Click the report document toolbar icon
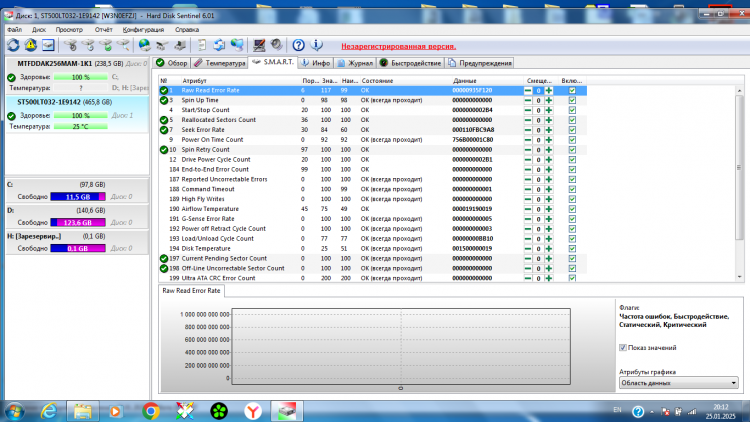 pos(201,45)
